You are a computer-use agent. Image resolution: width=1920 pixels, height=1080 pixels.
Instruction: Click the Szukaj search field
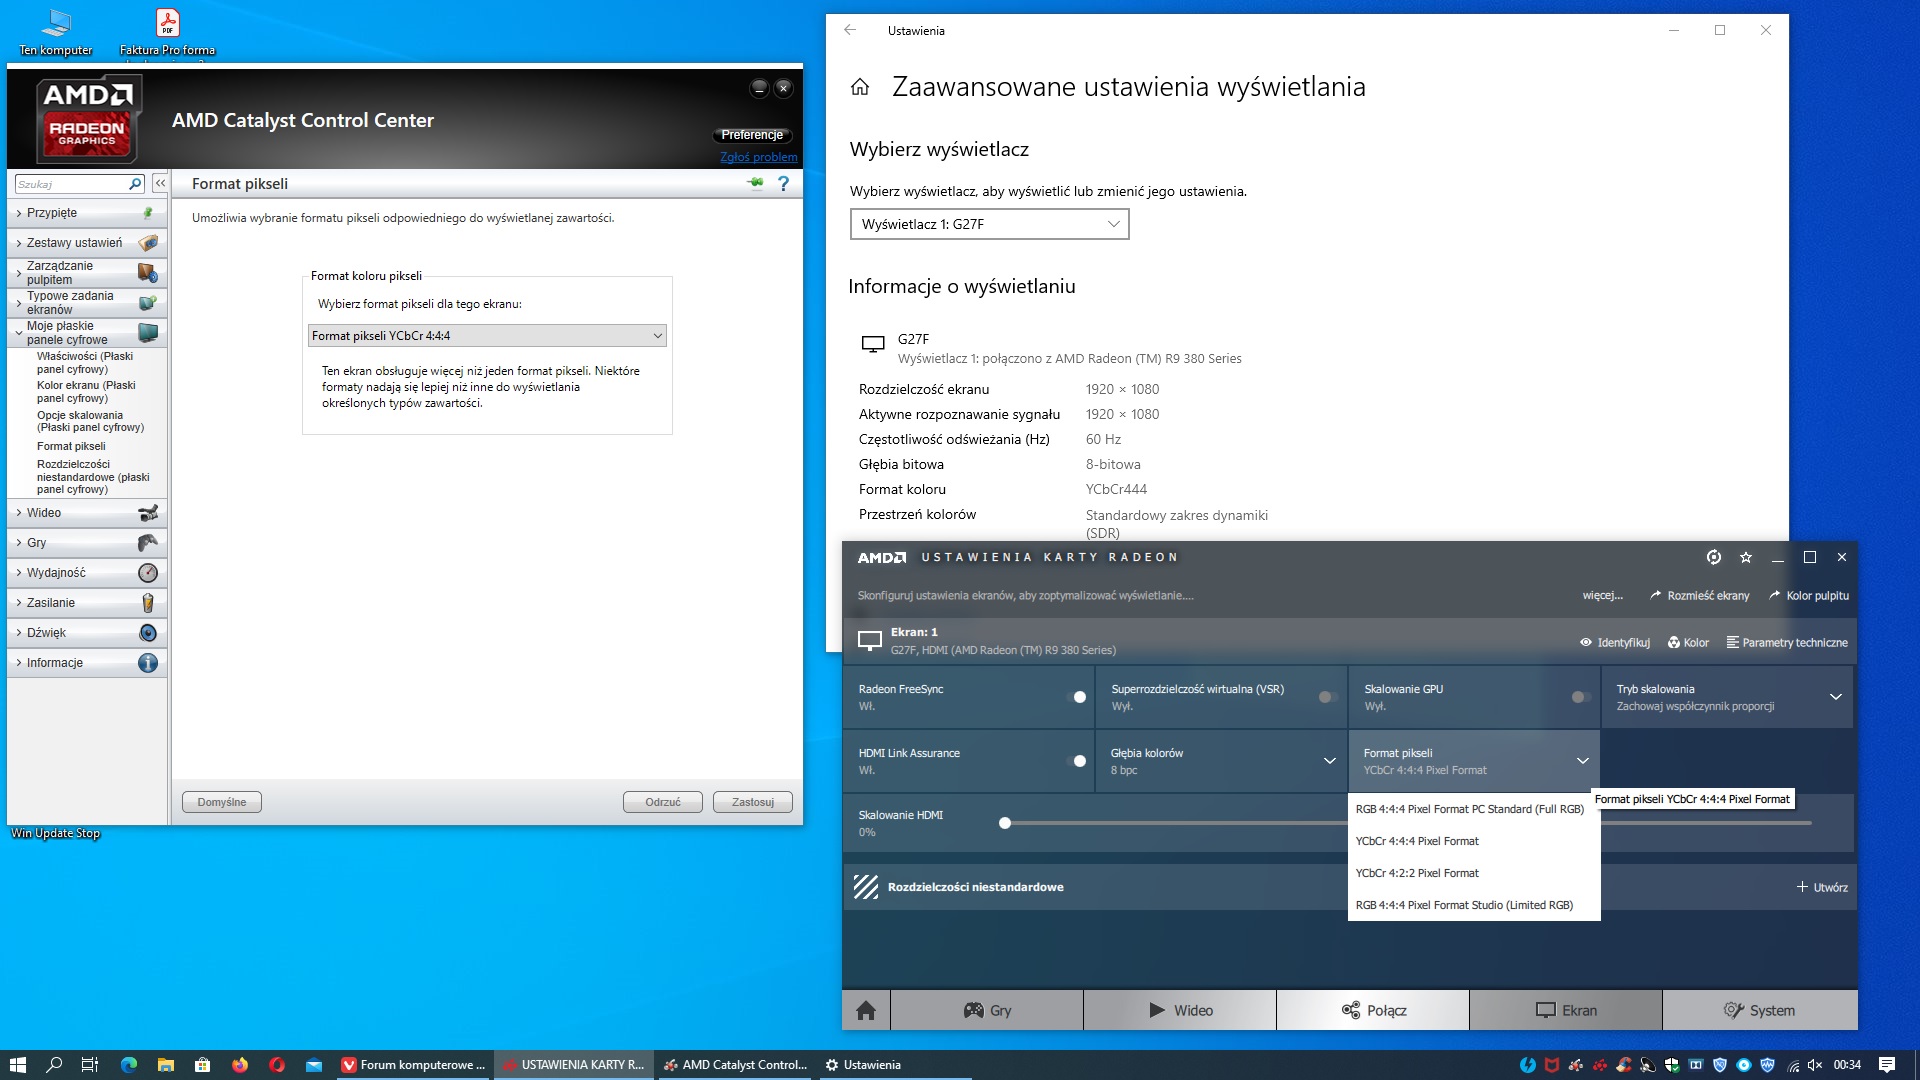click(x=72, y=184)
